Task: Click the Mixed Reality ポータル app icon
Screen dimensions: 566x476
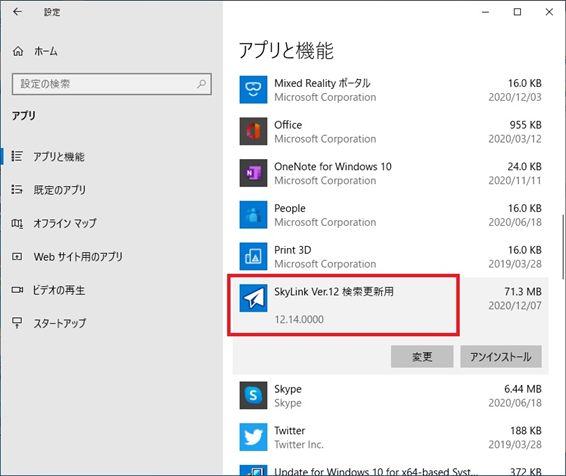Action: tap(253, 89)
